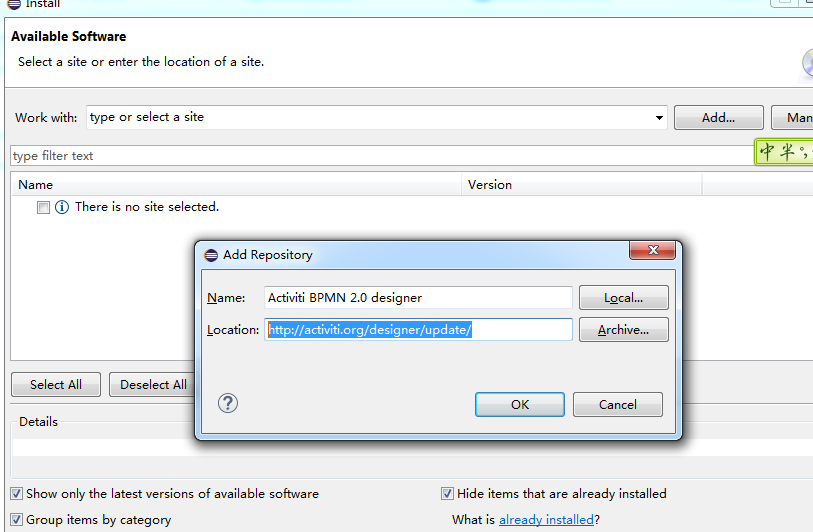Click the repository Name field
The image size is (813, 532).
point(418,298)
